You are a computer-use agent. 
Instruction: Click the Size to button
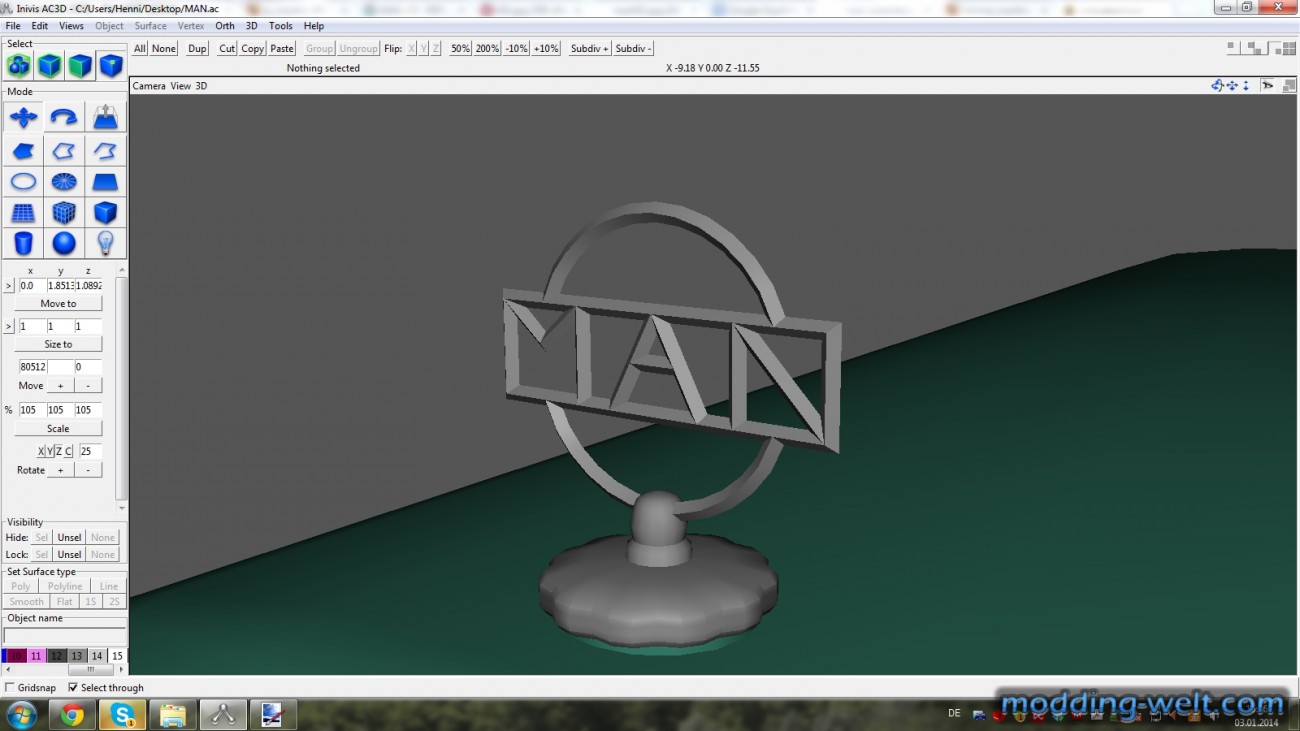(58, 344)
